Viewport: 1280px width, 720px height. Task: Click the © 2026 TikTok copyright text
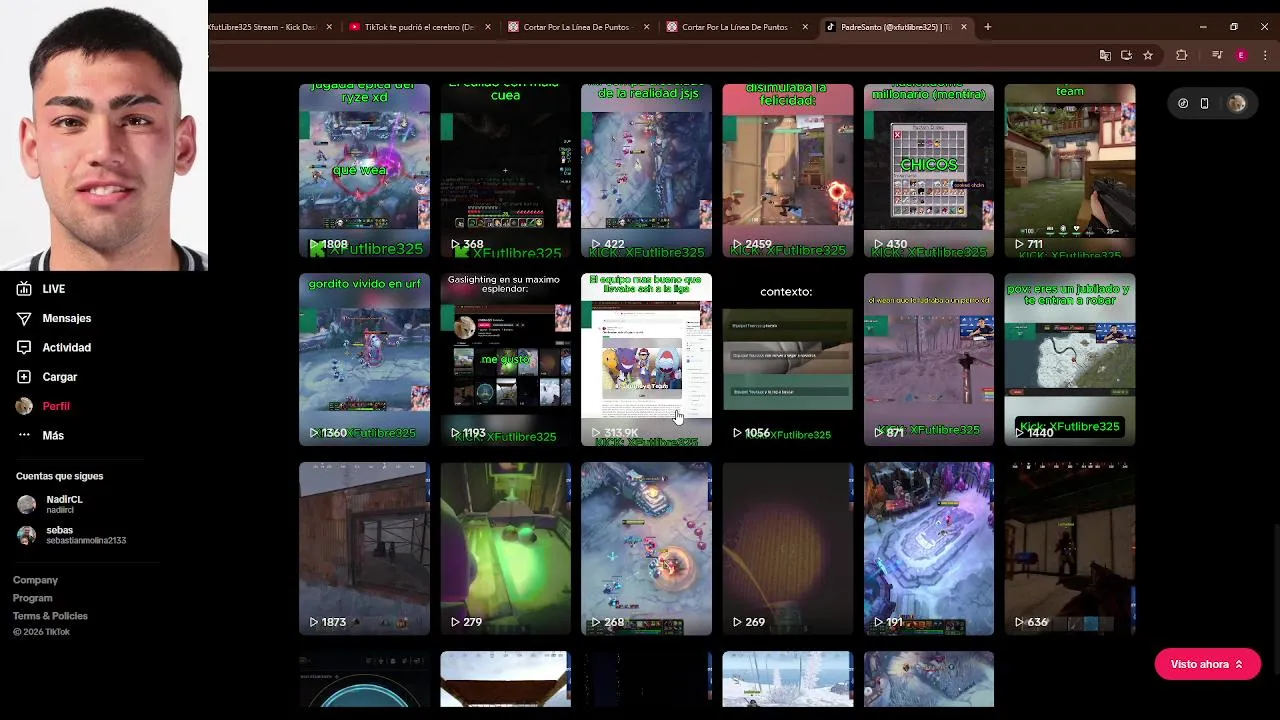click(x=41, y=632)
